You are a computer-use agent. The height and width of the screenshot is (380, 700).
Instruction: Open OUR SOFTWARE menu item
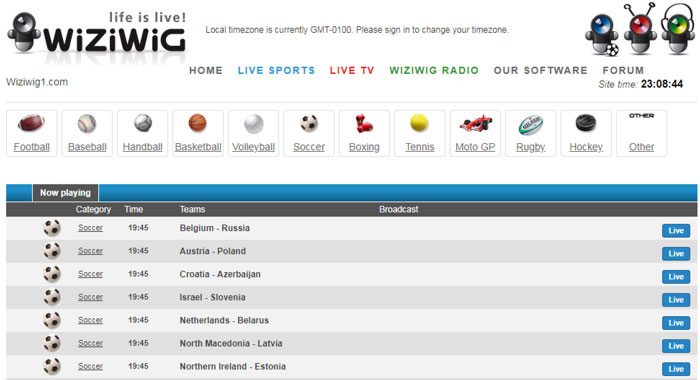tap(540, 71)
